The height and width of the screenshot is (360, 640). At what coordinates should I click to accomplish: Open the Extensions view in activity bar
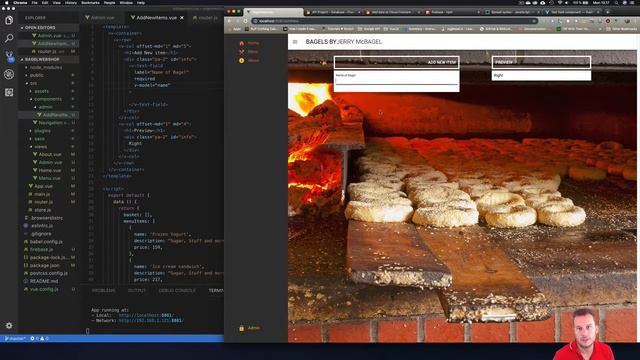coord(9,92)
